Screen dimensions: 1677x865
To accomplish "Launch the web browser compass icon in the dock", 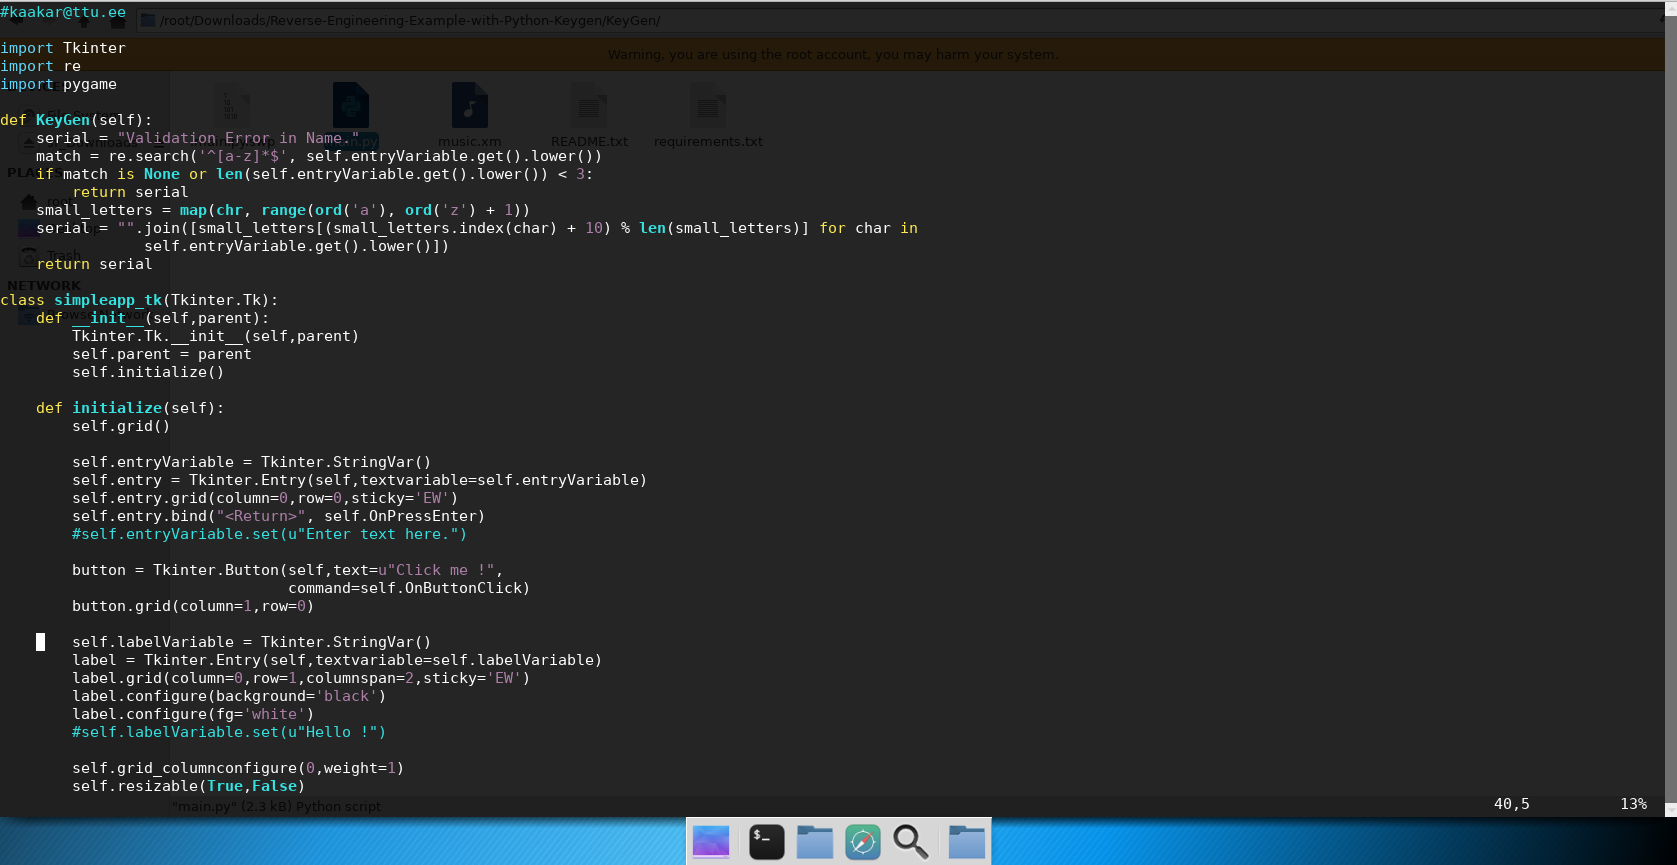I will [x=862, y=842].
